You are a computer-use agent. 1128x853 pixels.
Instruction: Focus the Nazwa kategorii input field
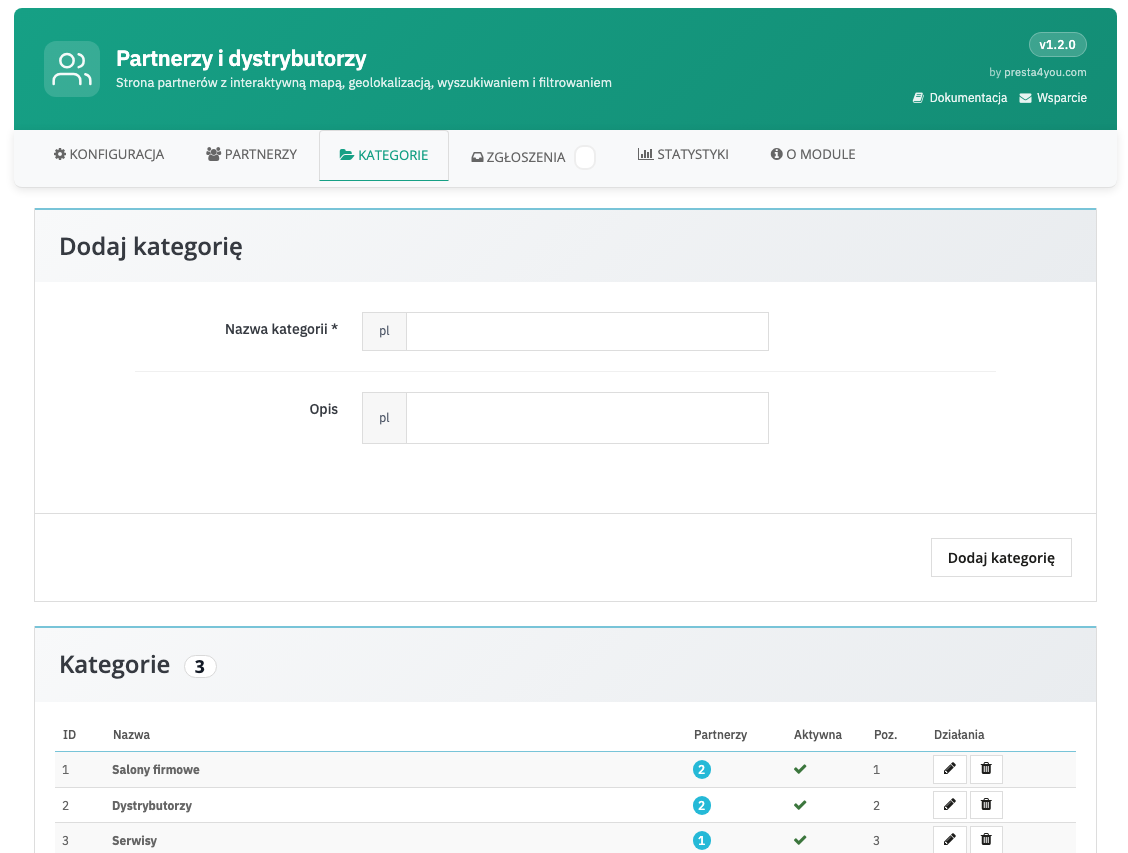[587, 332]
